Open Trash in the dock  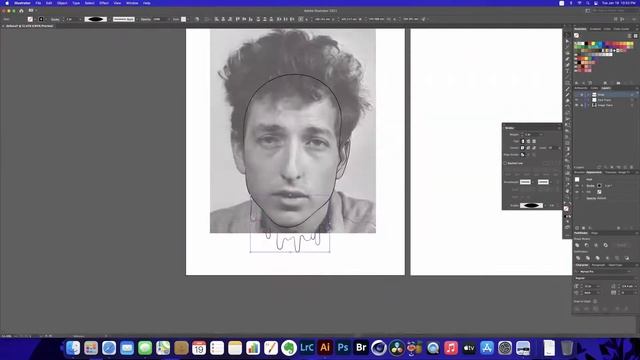pyautogui.click(x=567, y=348)
